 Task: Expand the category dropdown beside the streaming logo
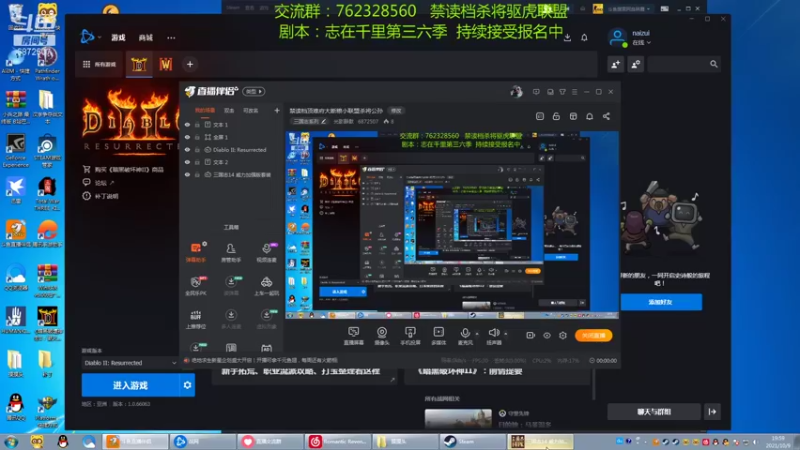(254, 91)
